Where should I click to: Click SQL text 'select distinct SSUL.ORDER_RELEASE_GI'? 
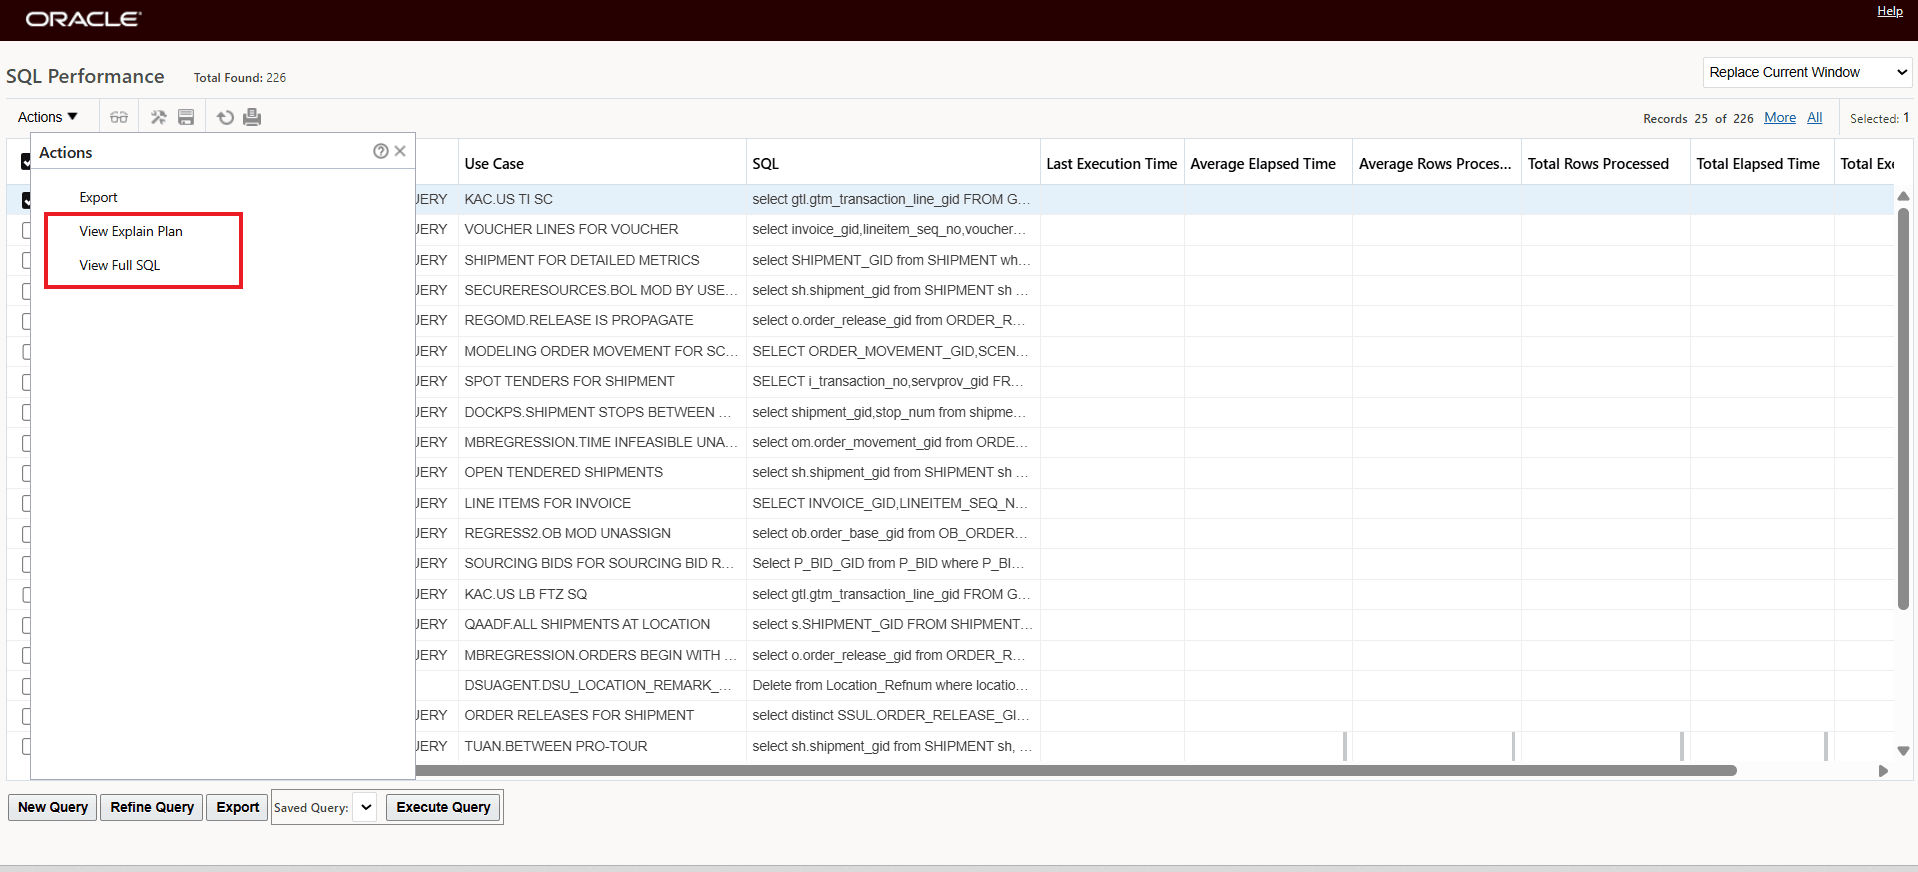coord(891,715)
